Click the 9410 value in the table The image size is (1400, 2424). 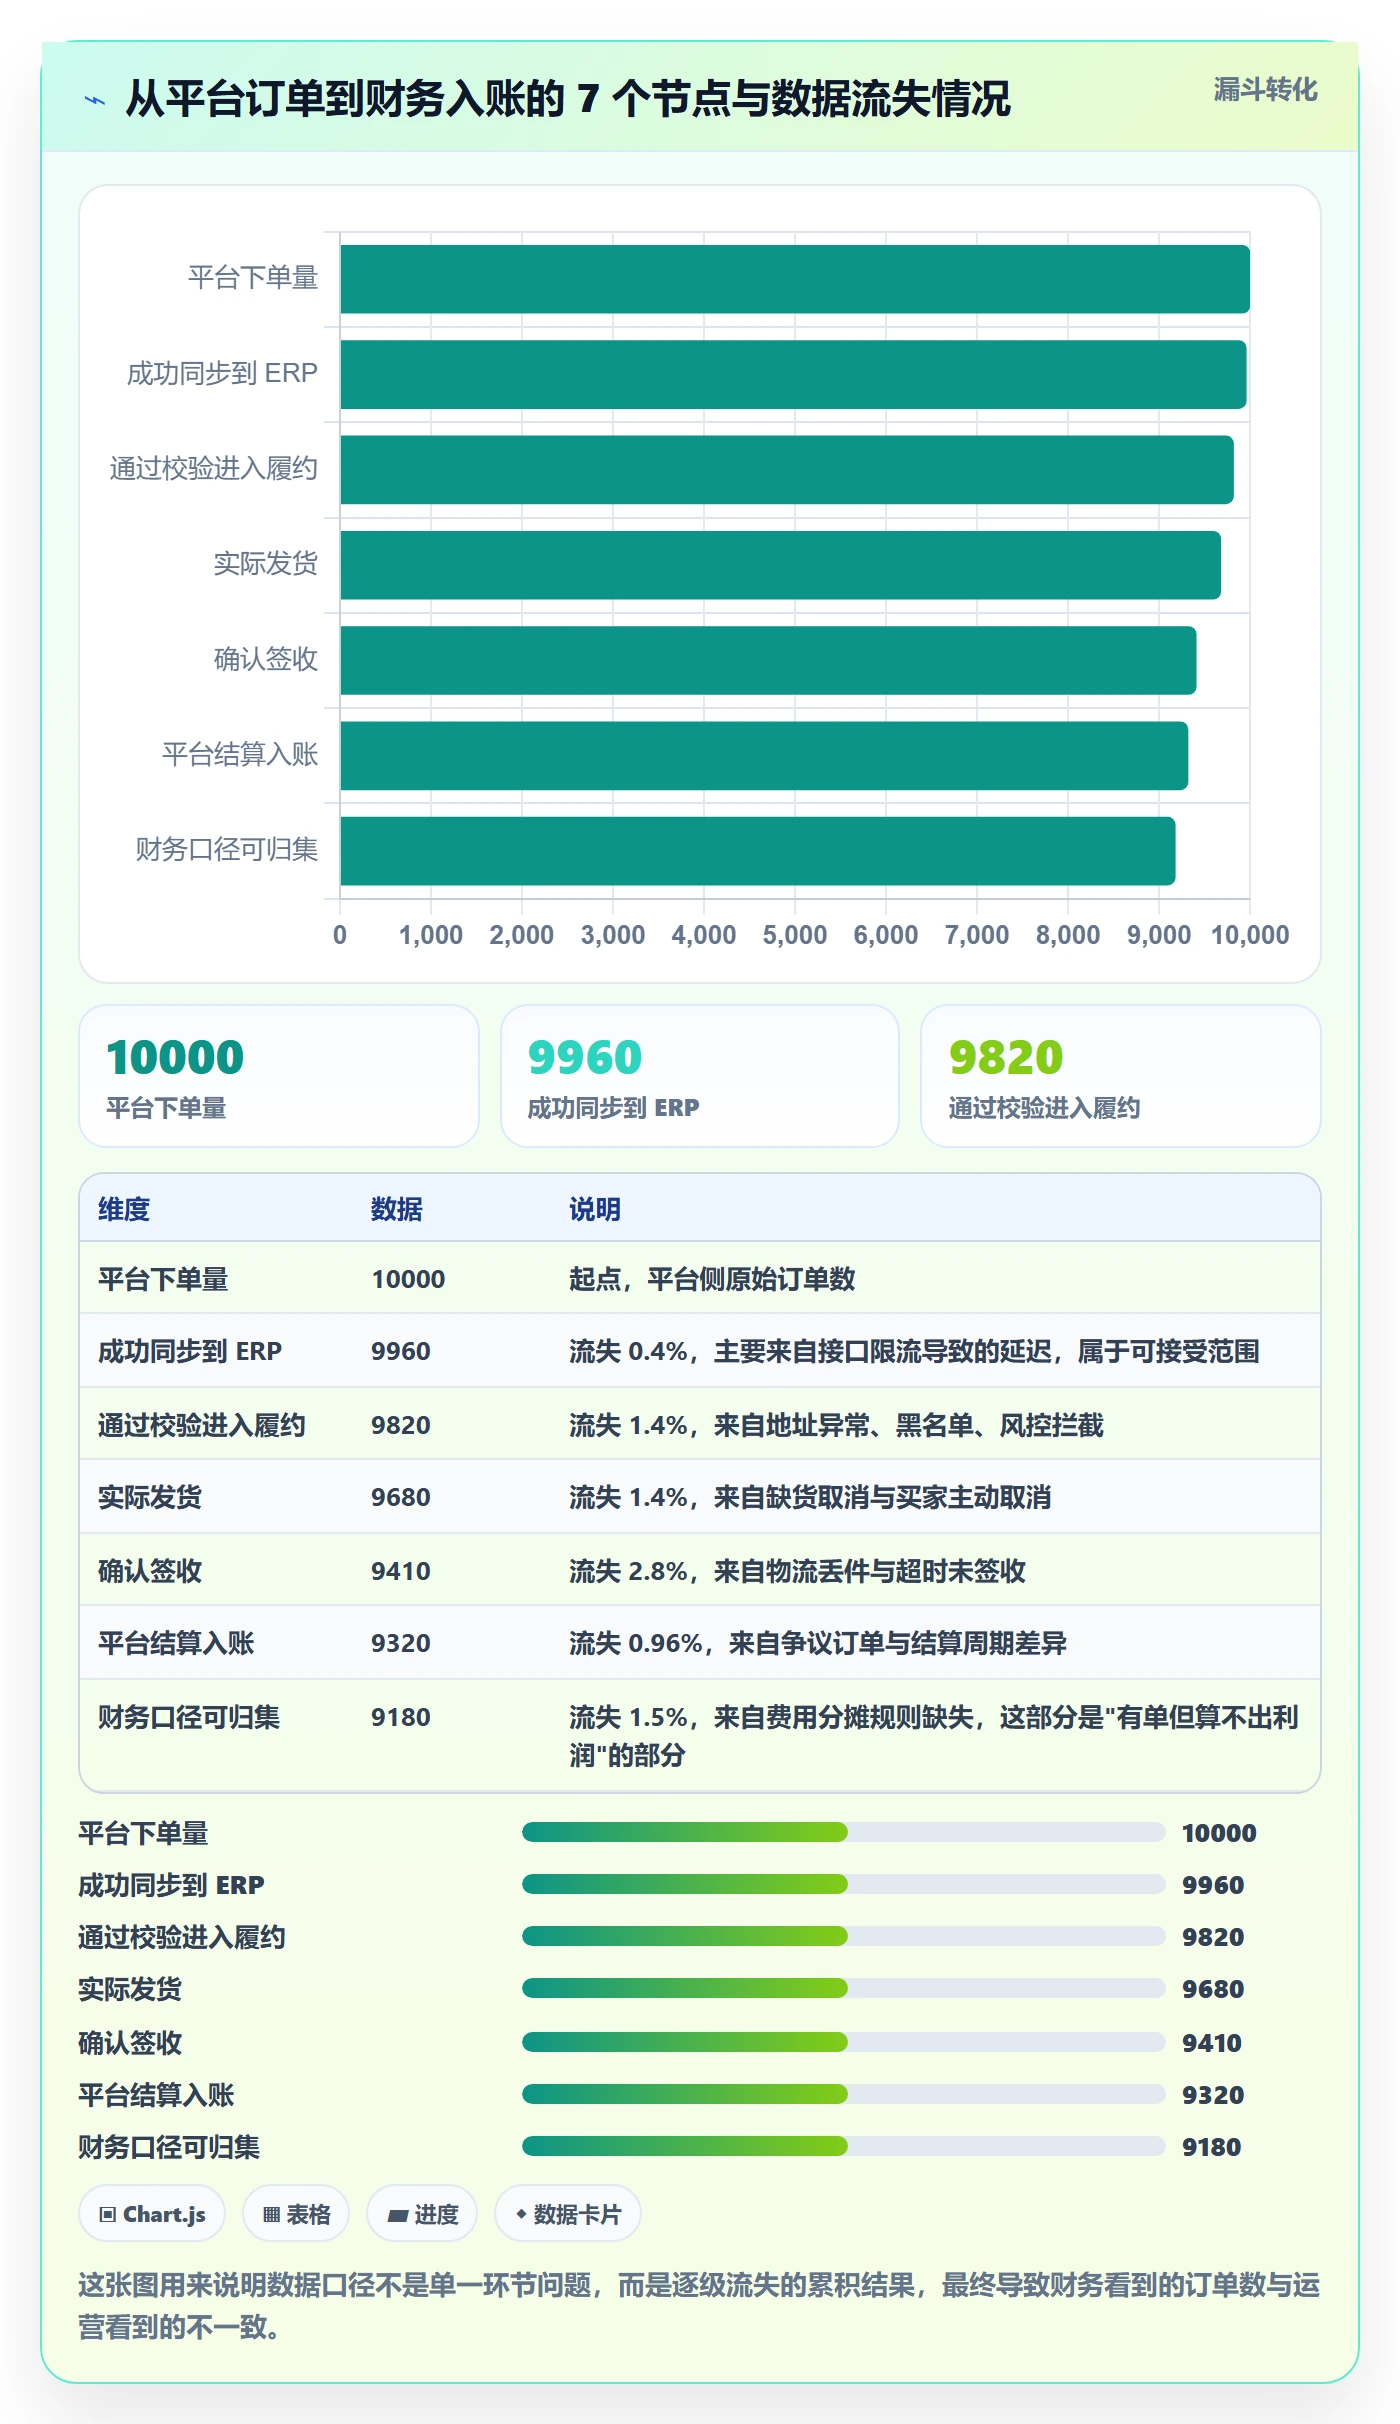401,1571
